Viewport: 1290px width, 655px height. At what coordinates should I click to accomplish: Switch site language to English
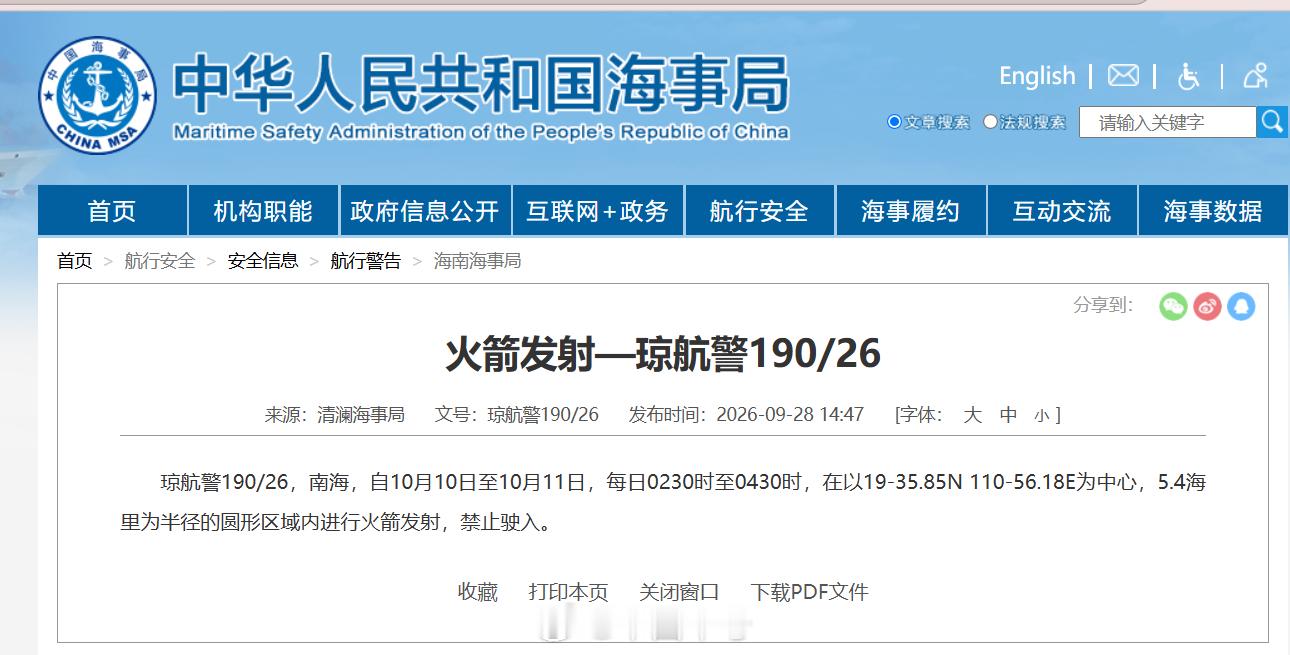pyautogui.click(x=1037, y=76)
